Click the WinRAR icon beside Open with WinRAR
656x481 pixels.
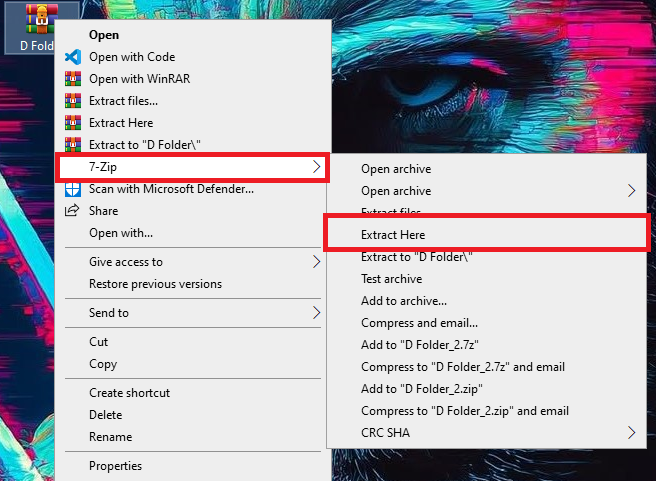coord(72,79)
